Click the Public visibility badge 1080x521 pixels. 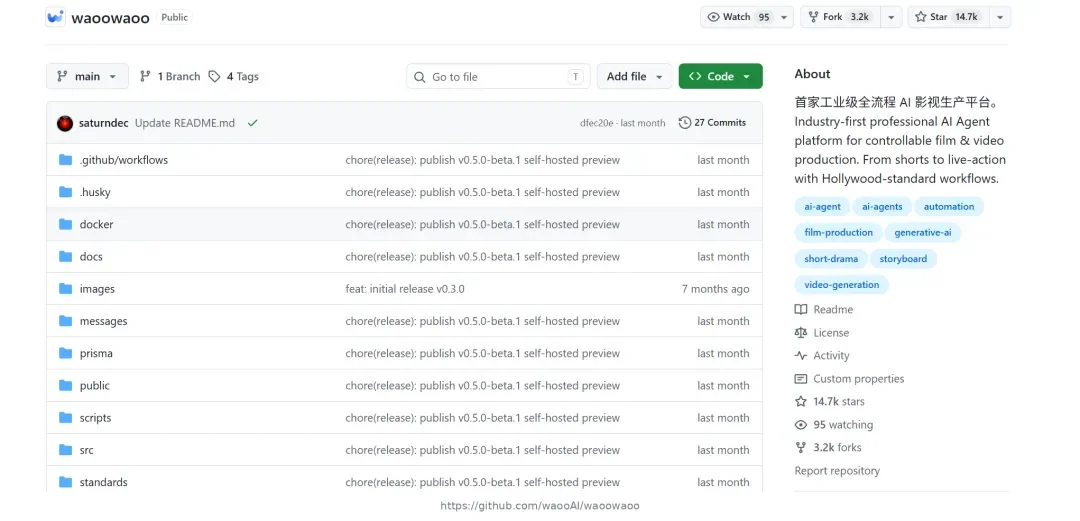point(174,17)
